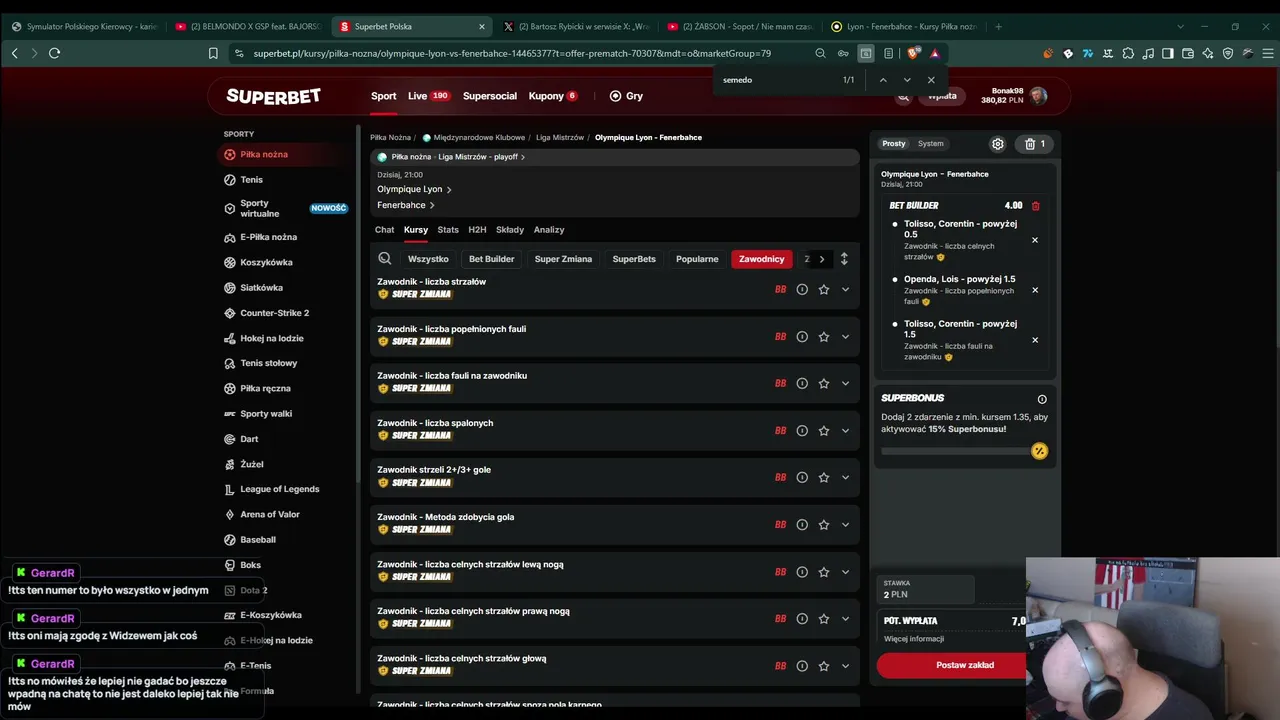
Task: Remove the Tolisso powyżej 1.5 pick
Action: pos(1035,340)
